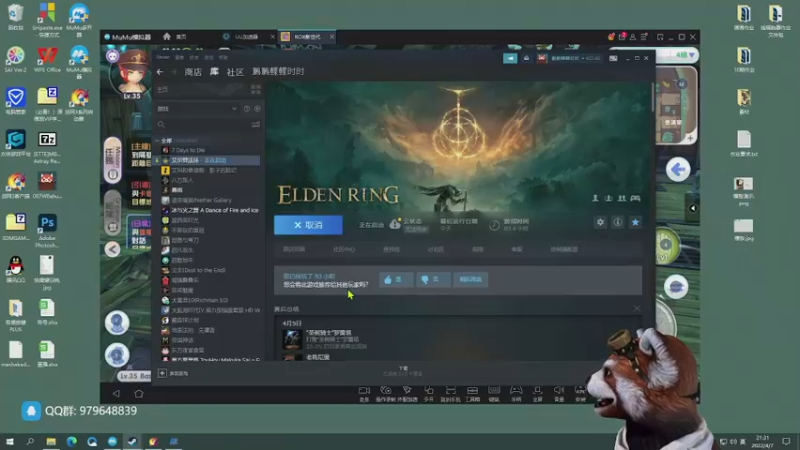Click the blue 取消 cancel button
This screenshot has height=450, width=800.
308,225
